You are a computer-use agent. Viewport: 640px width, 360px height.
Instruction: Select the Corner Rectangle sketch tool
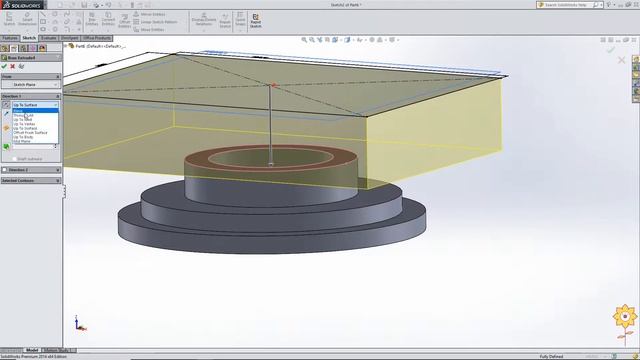click(x=43, y=22)
